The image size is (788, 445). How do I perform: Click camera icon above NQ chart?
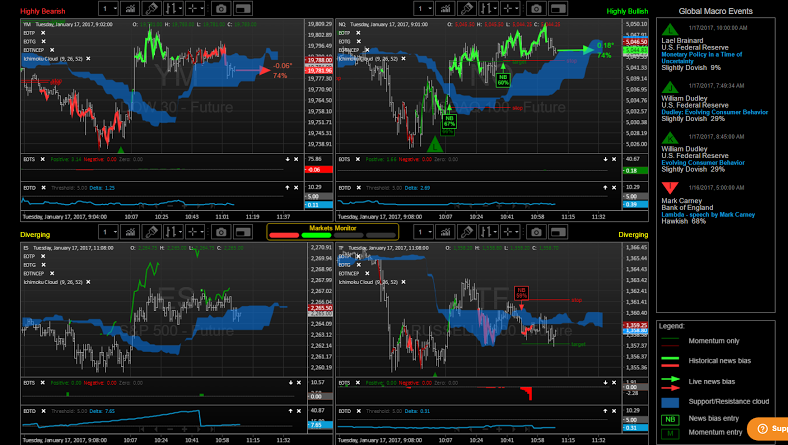(535, 8)
